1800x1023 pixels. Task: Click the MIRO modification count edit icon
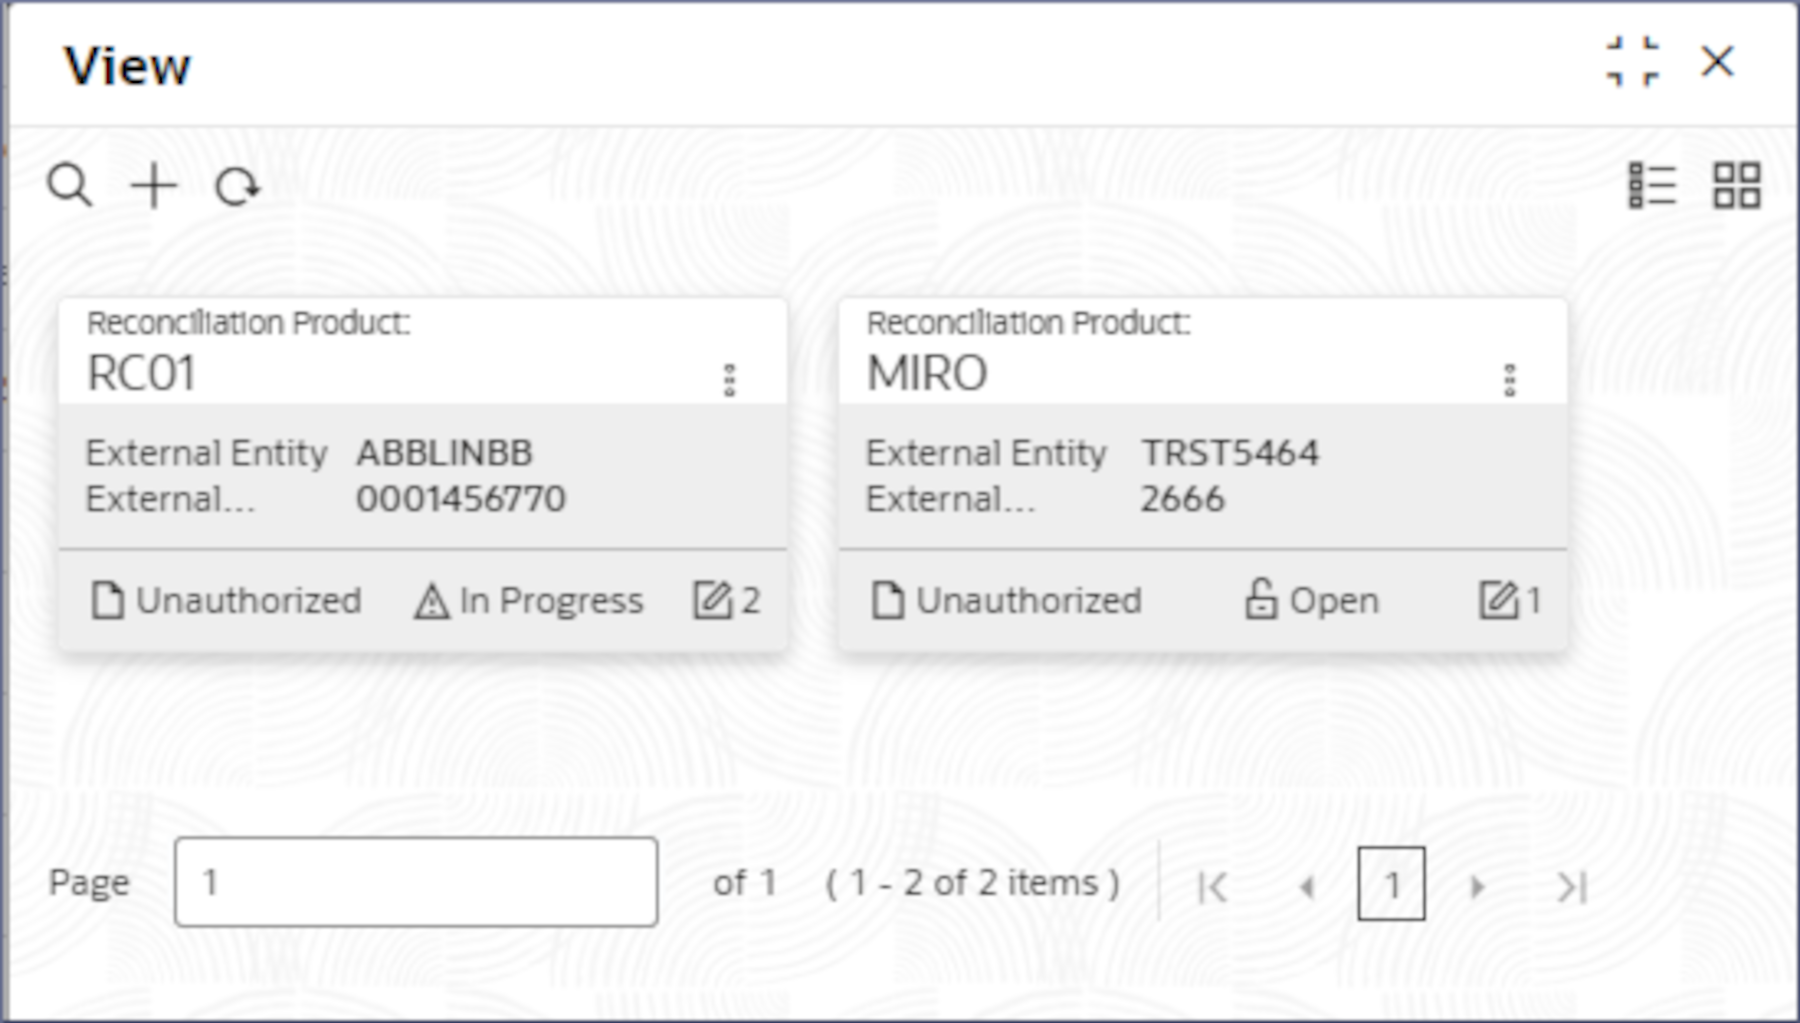1499,600
